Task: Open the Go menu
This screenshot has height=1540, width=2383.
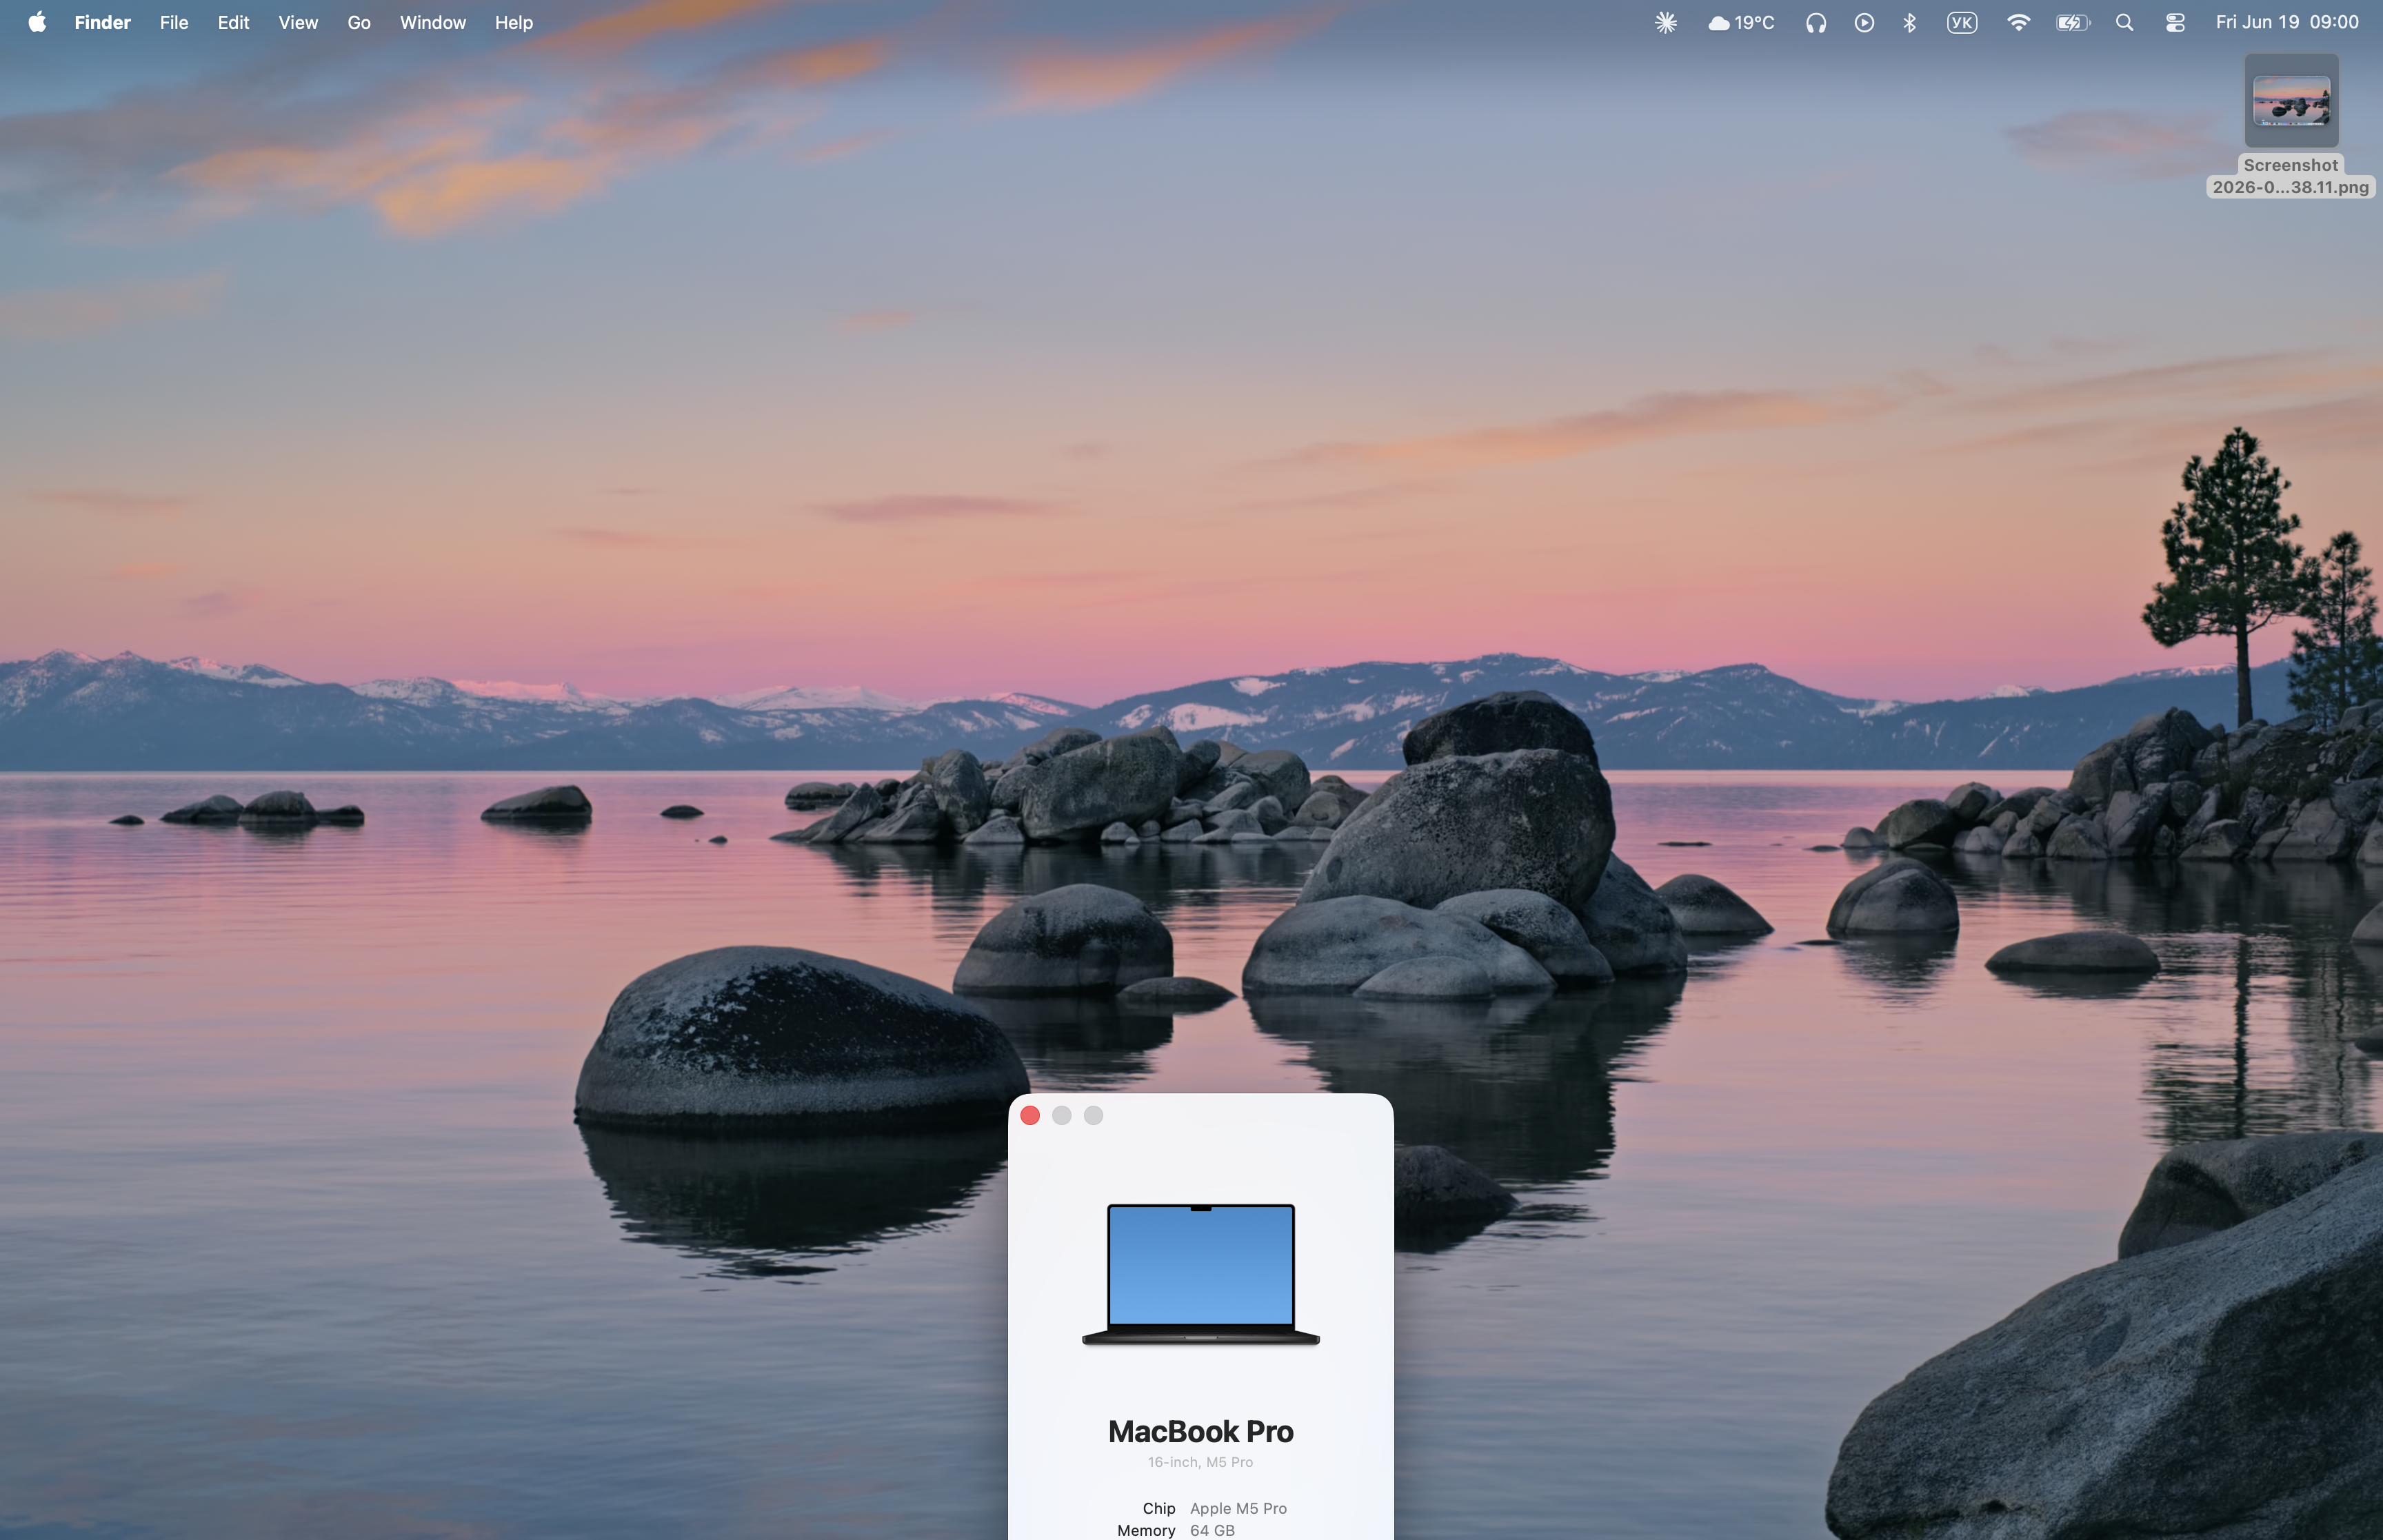Action: click(x=359, y=22)
